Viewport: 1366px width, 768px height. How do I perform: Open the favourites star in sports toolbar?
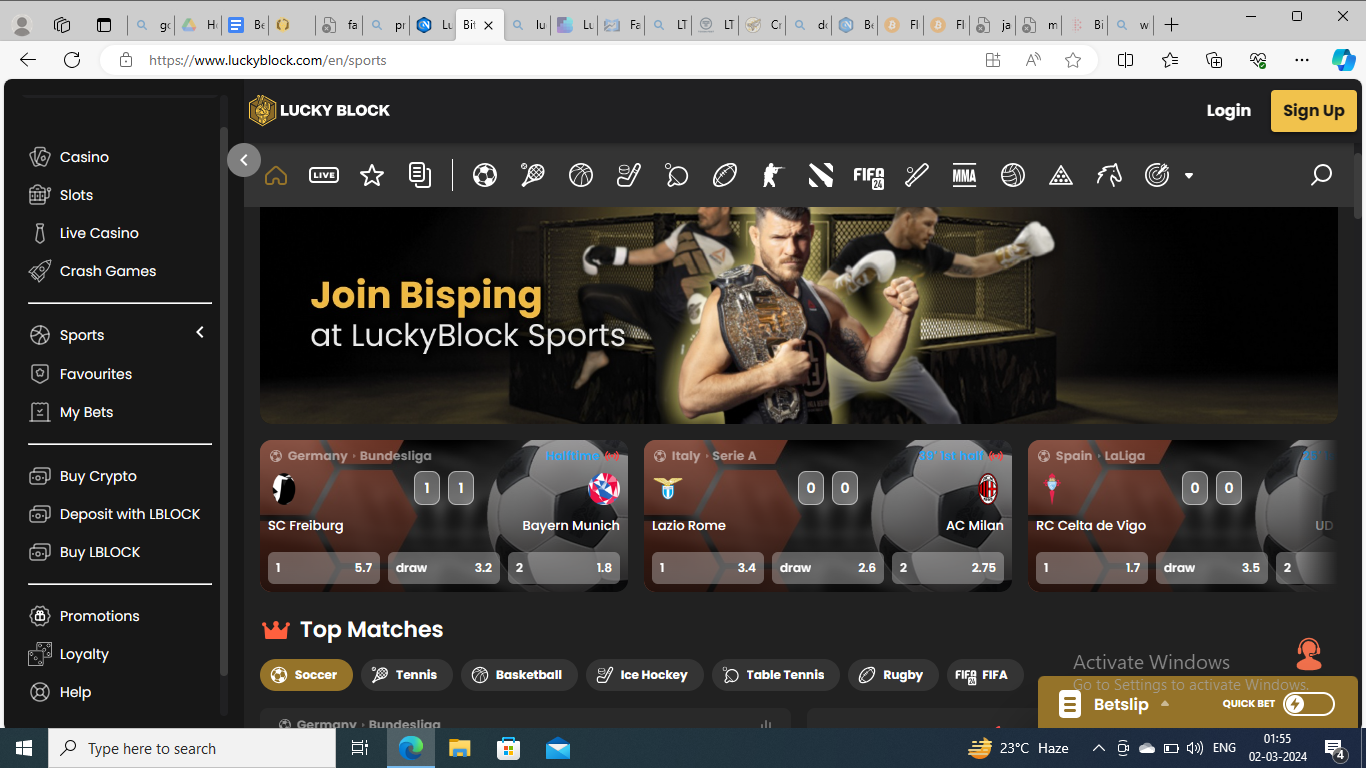(x=372, y=175)
